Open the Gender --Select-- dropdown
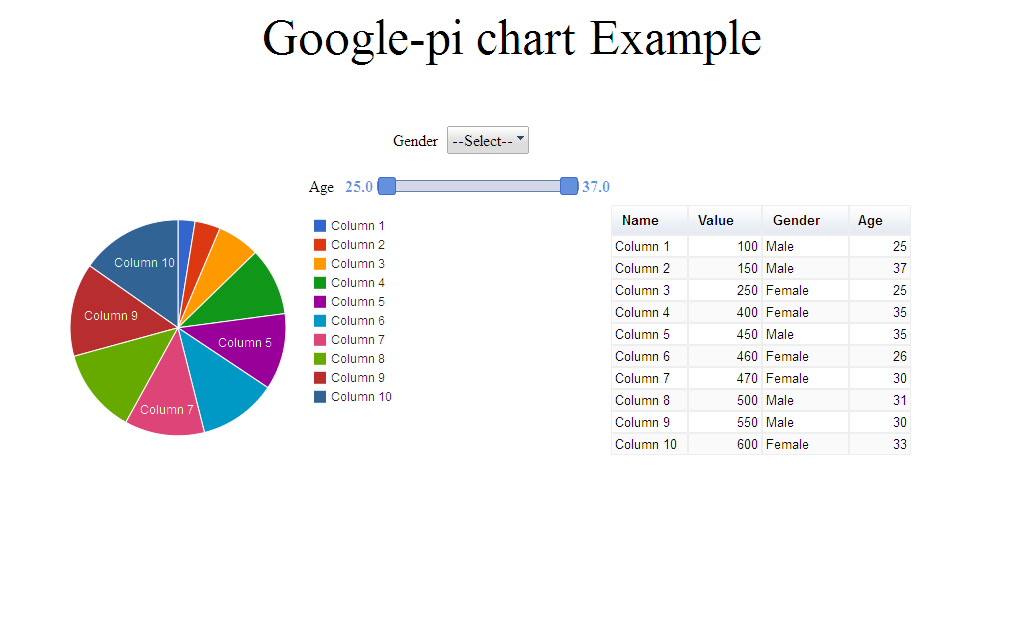 click(x=487, y=140)
